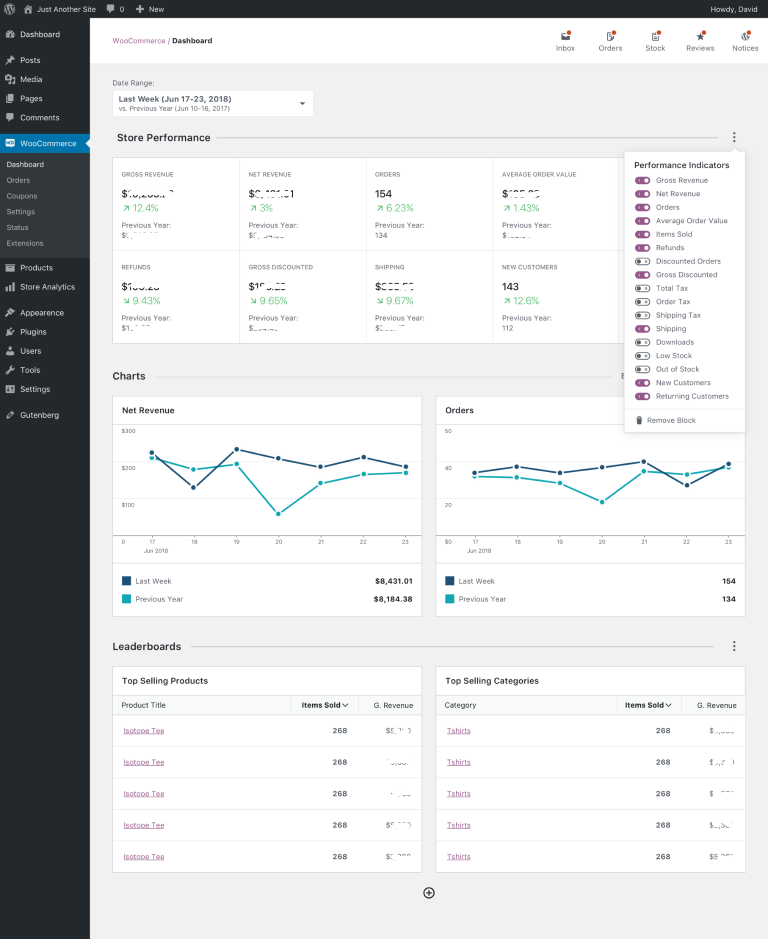Image resolution: width=768 pixels, height=939 pixels.
Task: Sort Top Selling Products by Items Sold
Action: click(325, 705)
